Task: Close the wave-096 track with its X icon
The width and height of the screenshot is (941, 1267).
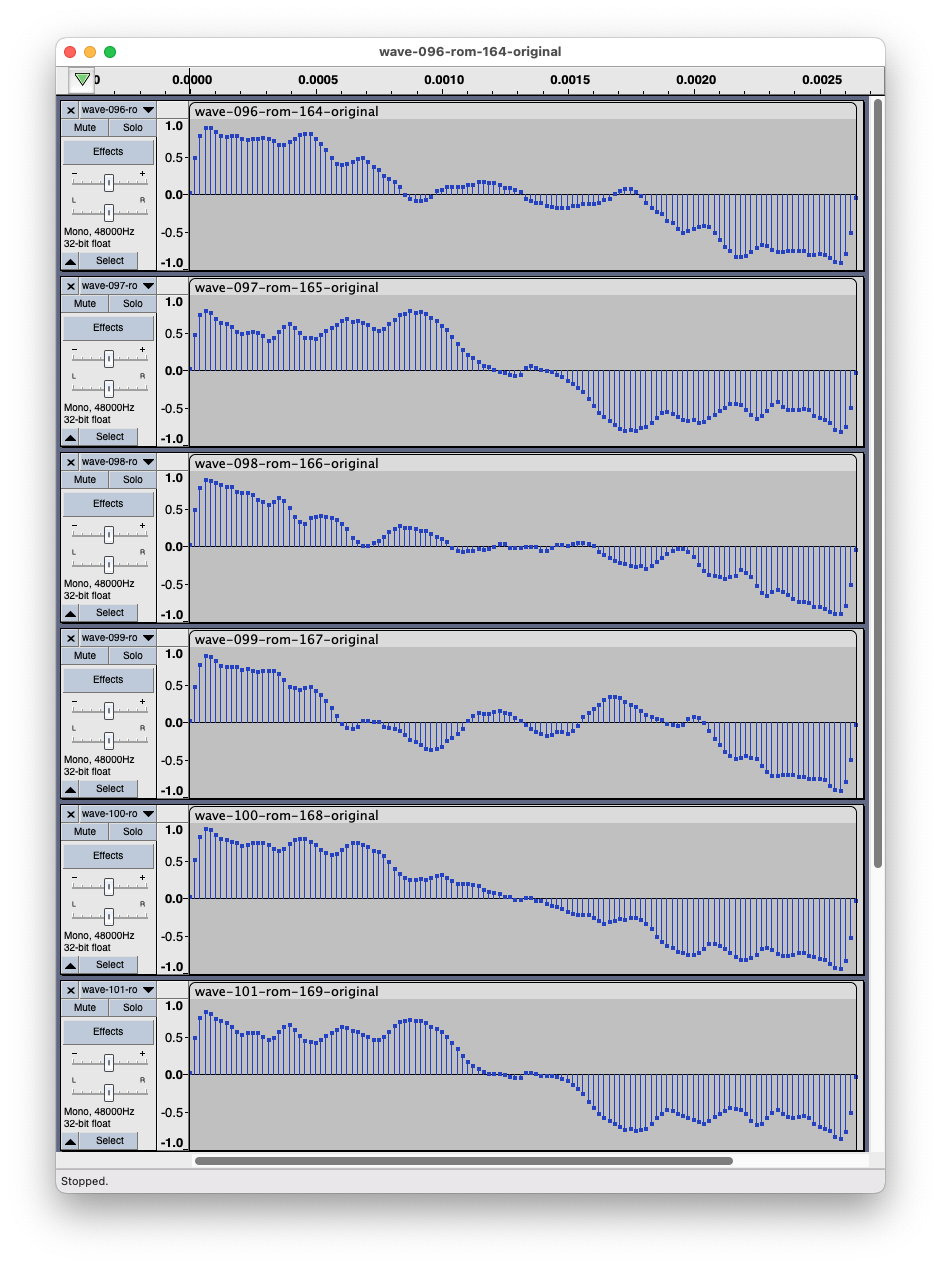Action: [x=71, y=110]
